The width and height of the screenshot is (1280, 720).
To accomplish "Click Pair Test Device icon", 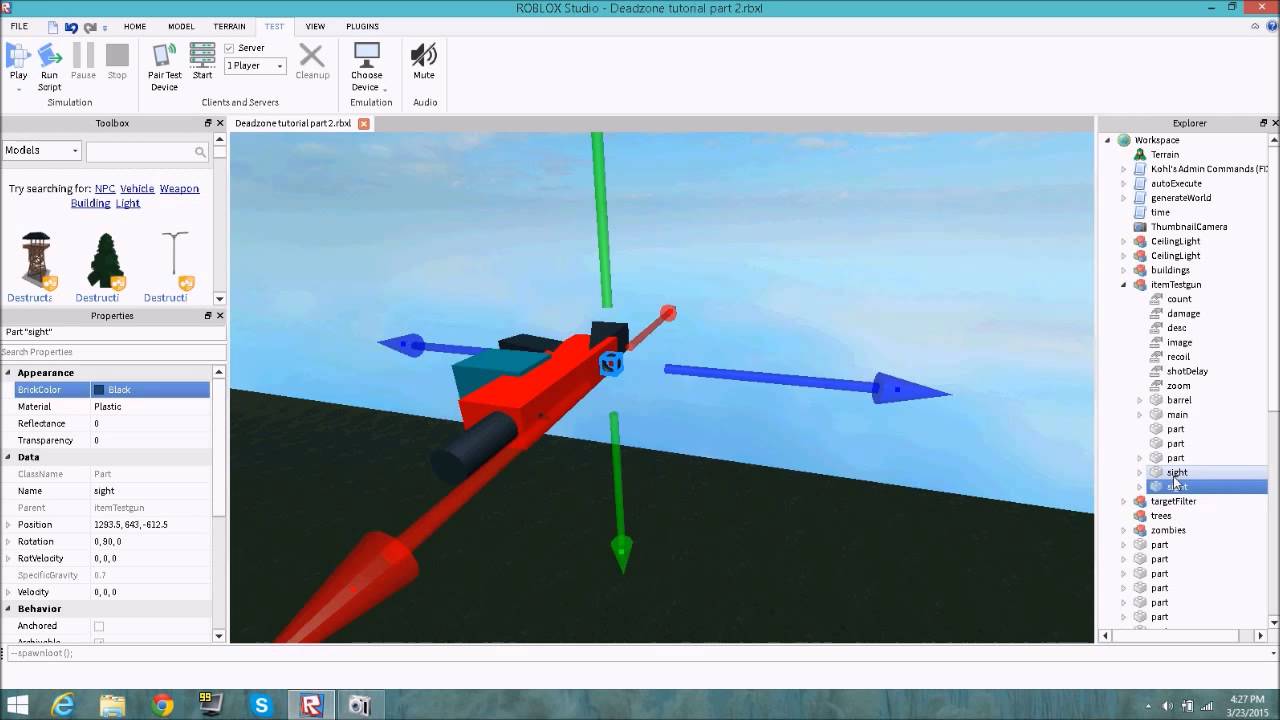I will pyautogui.click(x=164, y=56).
